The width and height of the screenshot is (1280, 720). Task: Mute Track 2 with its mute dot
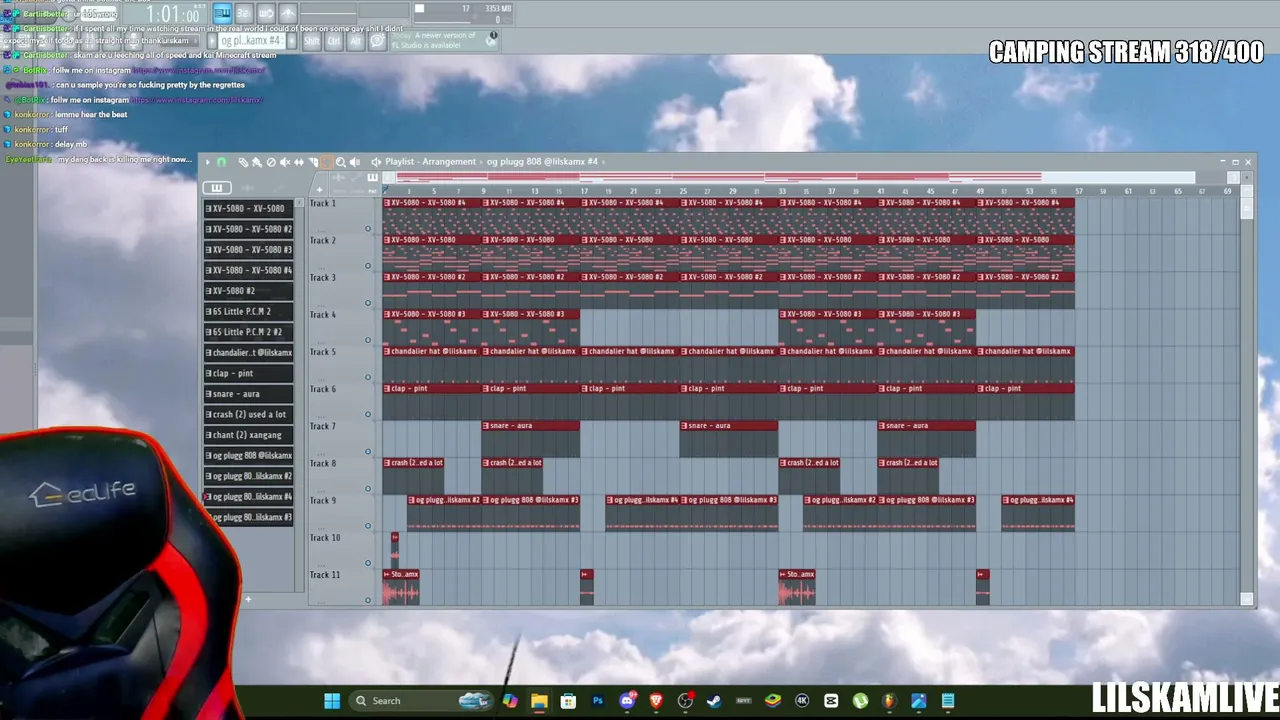pyautogui.click(x=368, y=266)
